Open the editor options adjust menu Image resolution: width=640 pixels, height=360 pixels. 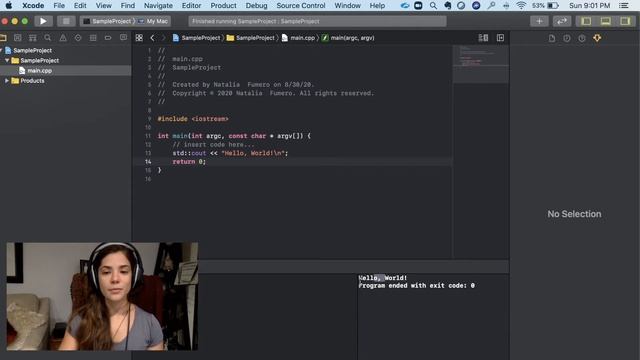point(483,38)
